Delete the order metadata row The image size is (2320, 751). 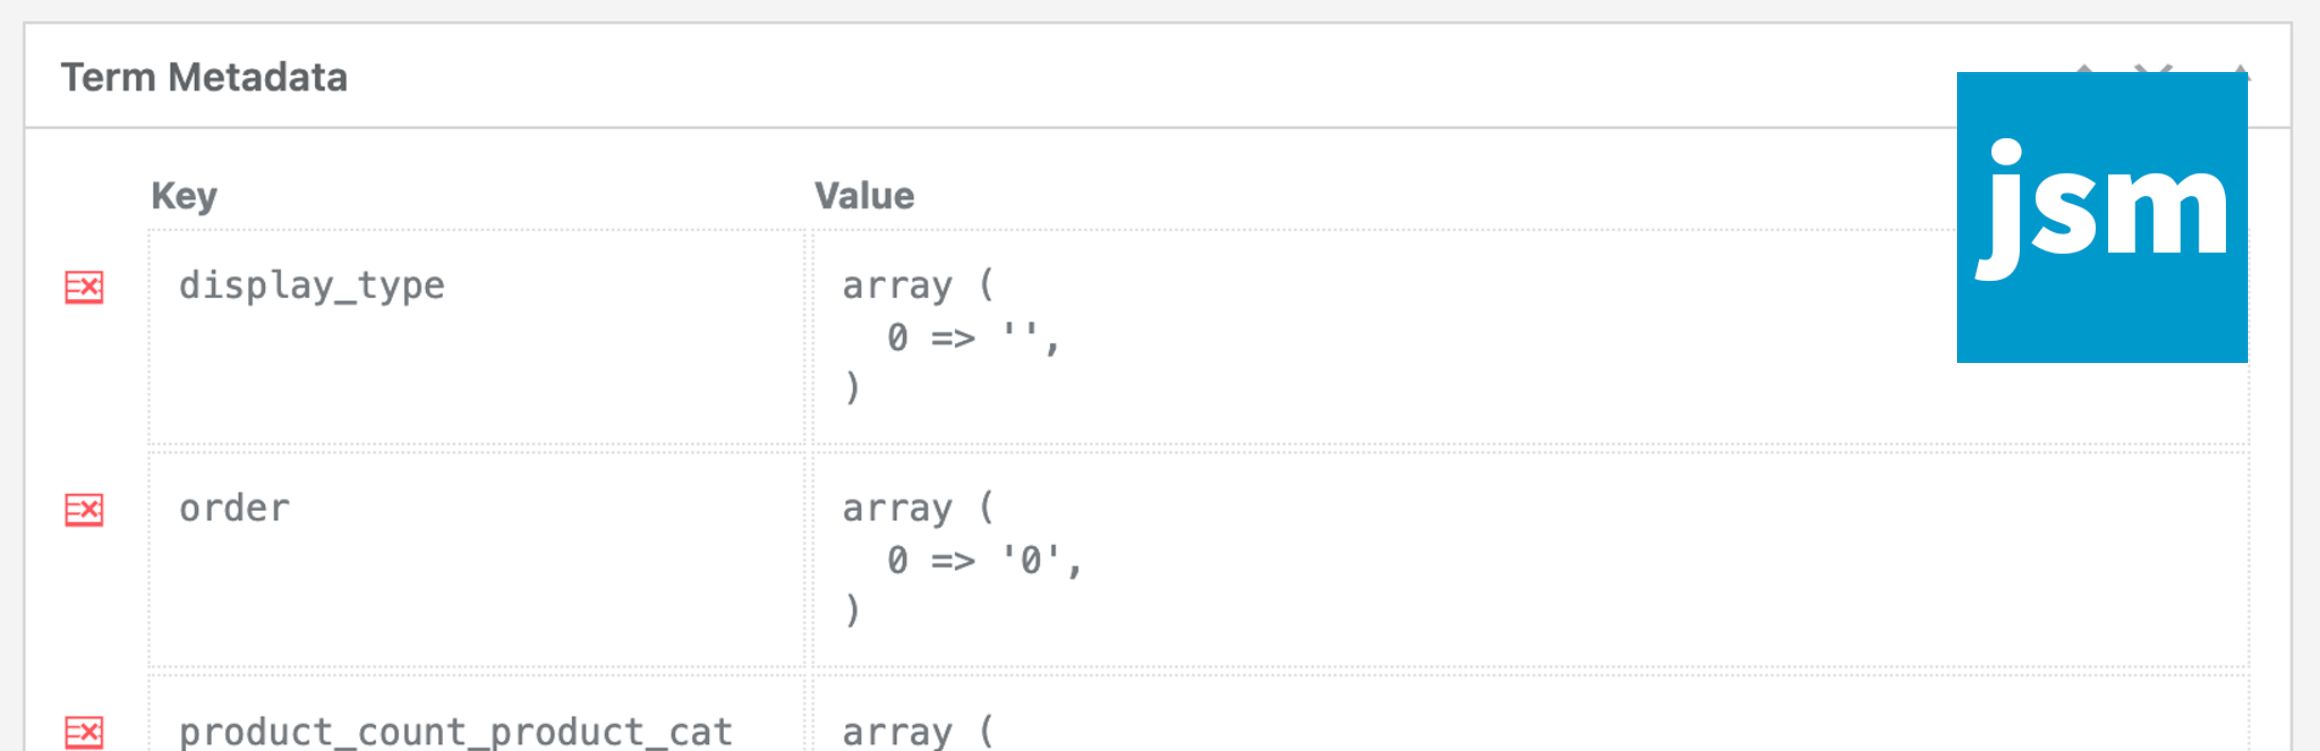click(x=84, y=510)
